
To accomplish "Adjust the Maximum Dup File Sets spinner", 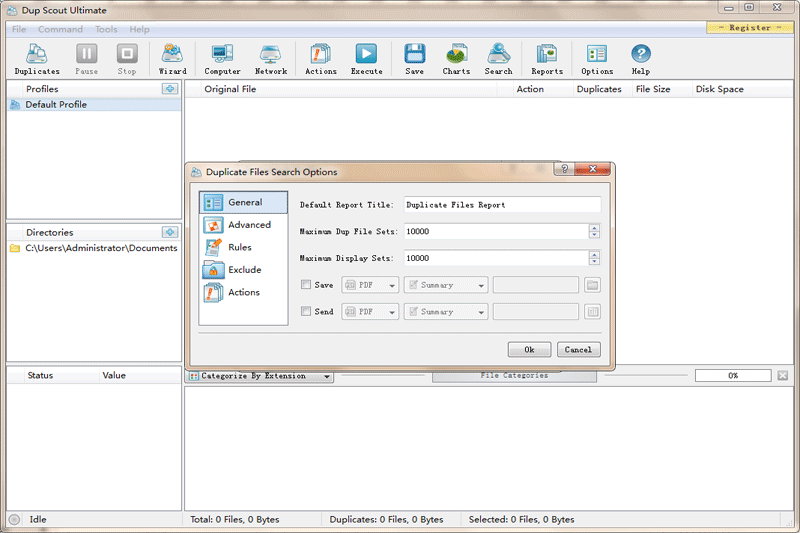I will coord(594,231).
